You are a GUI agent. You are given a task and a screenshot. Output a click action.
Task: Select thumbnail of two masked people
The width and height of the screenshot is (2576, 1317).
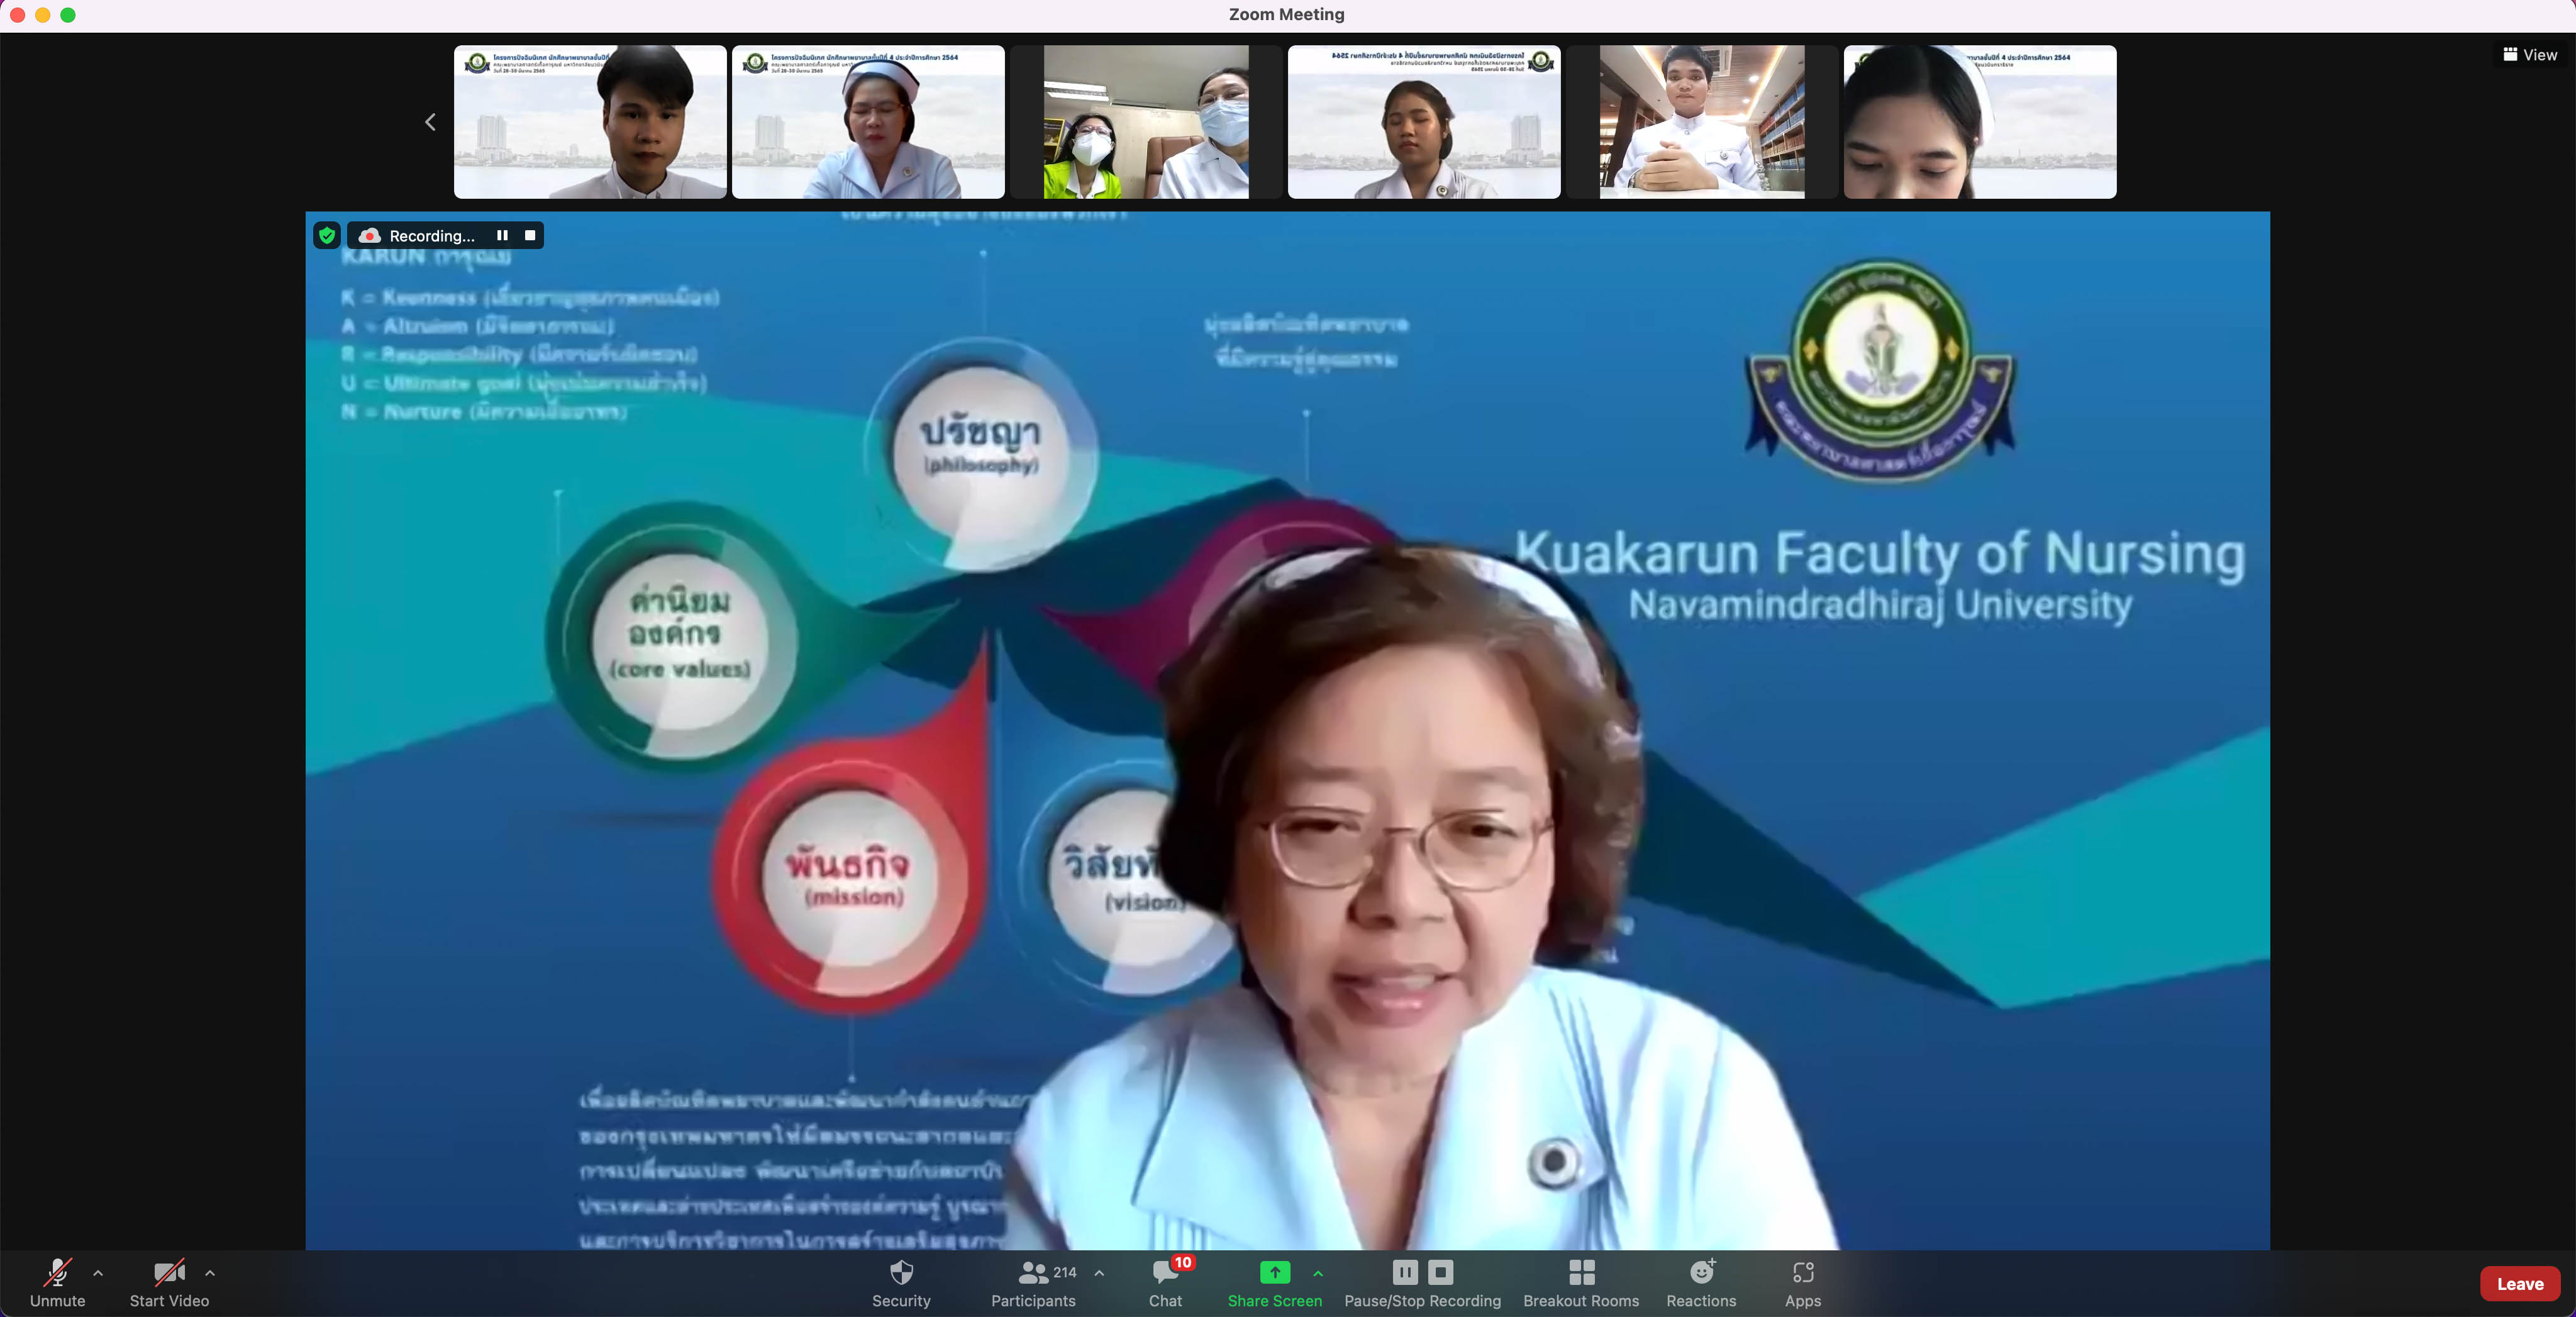pos(1146,122)
